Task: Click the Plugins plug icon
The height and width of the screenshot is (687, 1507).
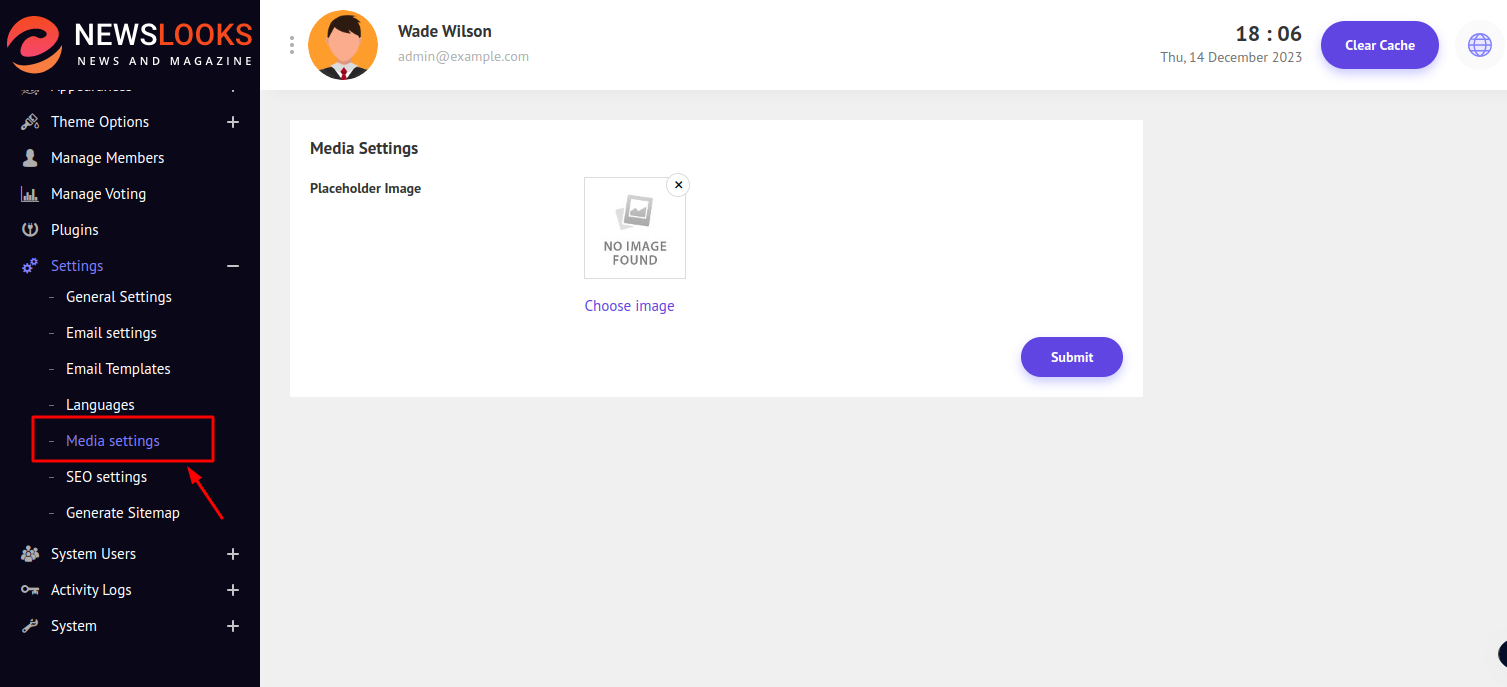Action: (x=30, y=230)
